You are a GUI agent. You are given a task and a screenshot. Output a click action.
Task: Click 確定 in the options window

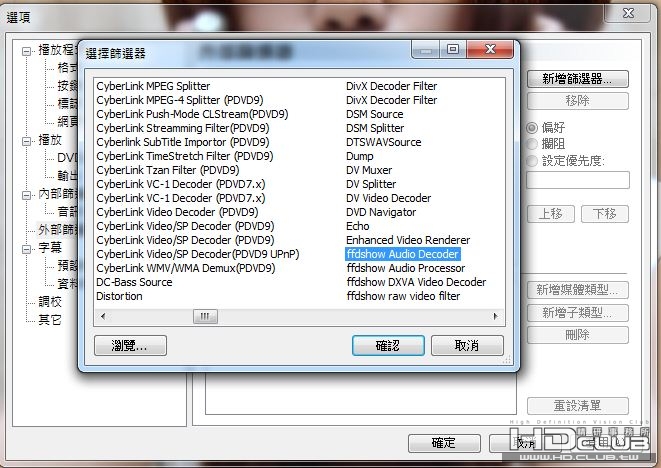point(444,443)
